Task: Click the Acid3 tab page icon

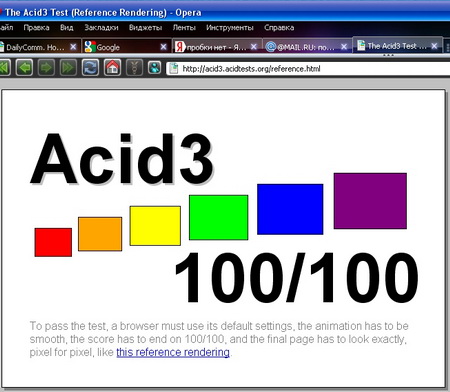Action: click(361, 46)
